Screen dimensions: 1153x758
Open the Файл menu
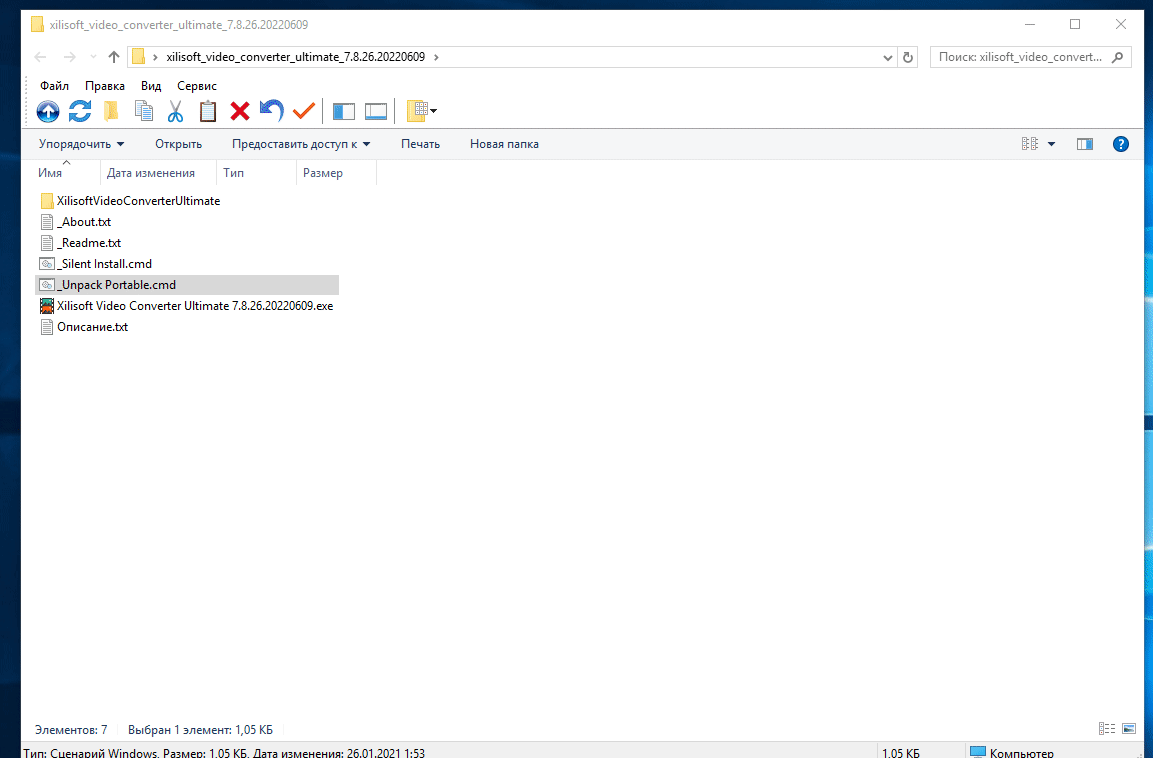click(54, 86)
